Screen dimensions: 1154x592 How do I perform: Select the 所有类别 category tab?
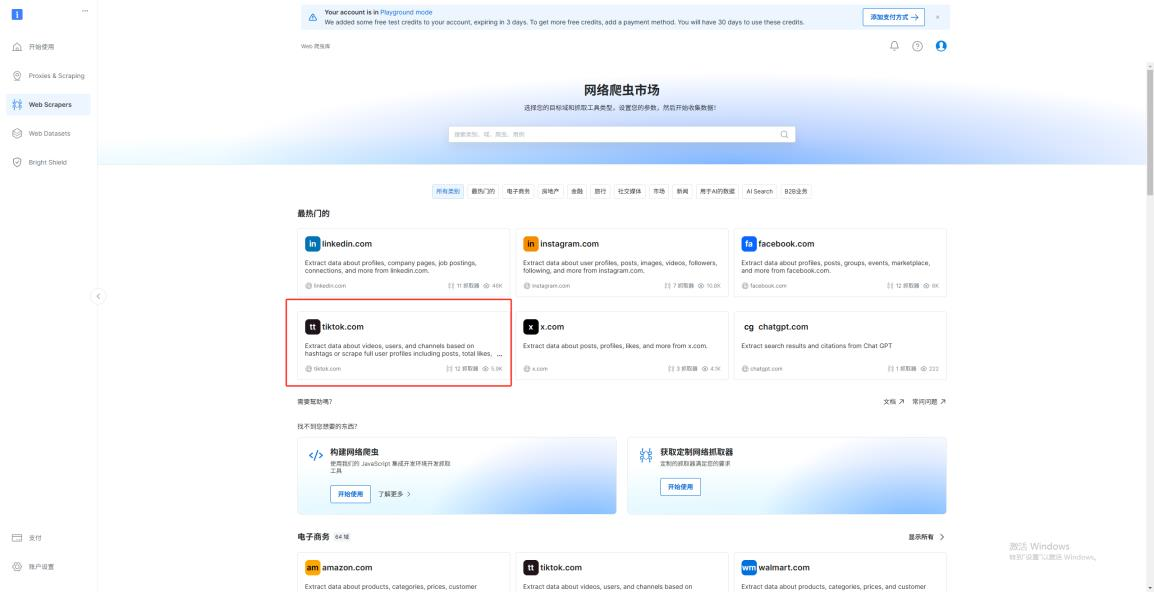point(447,191)
